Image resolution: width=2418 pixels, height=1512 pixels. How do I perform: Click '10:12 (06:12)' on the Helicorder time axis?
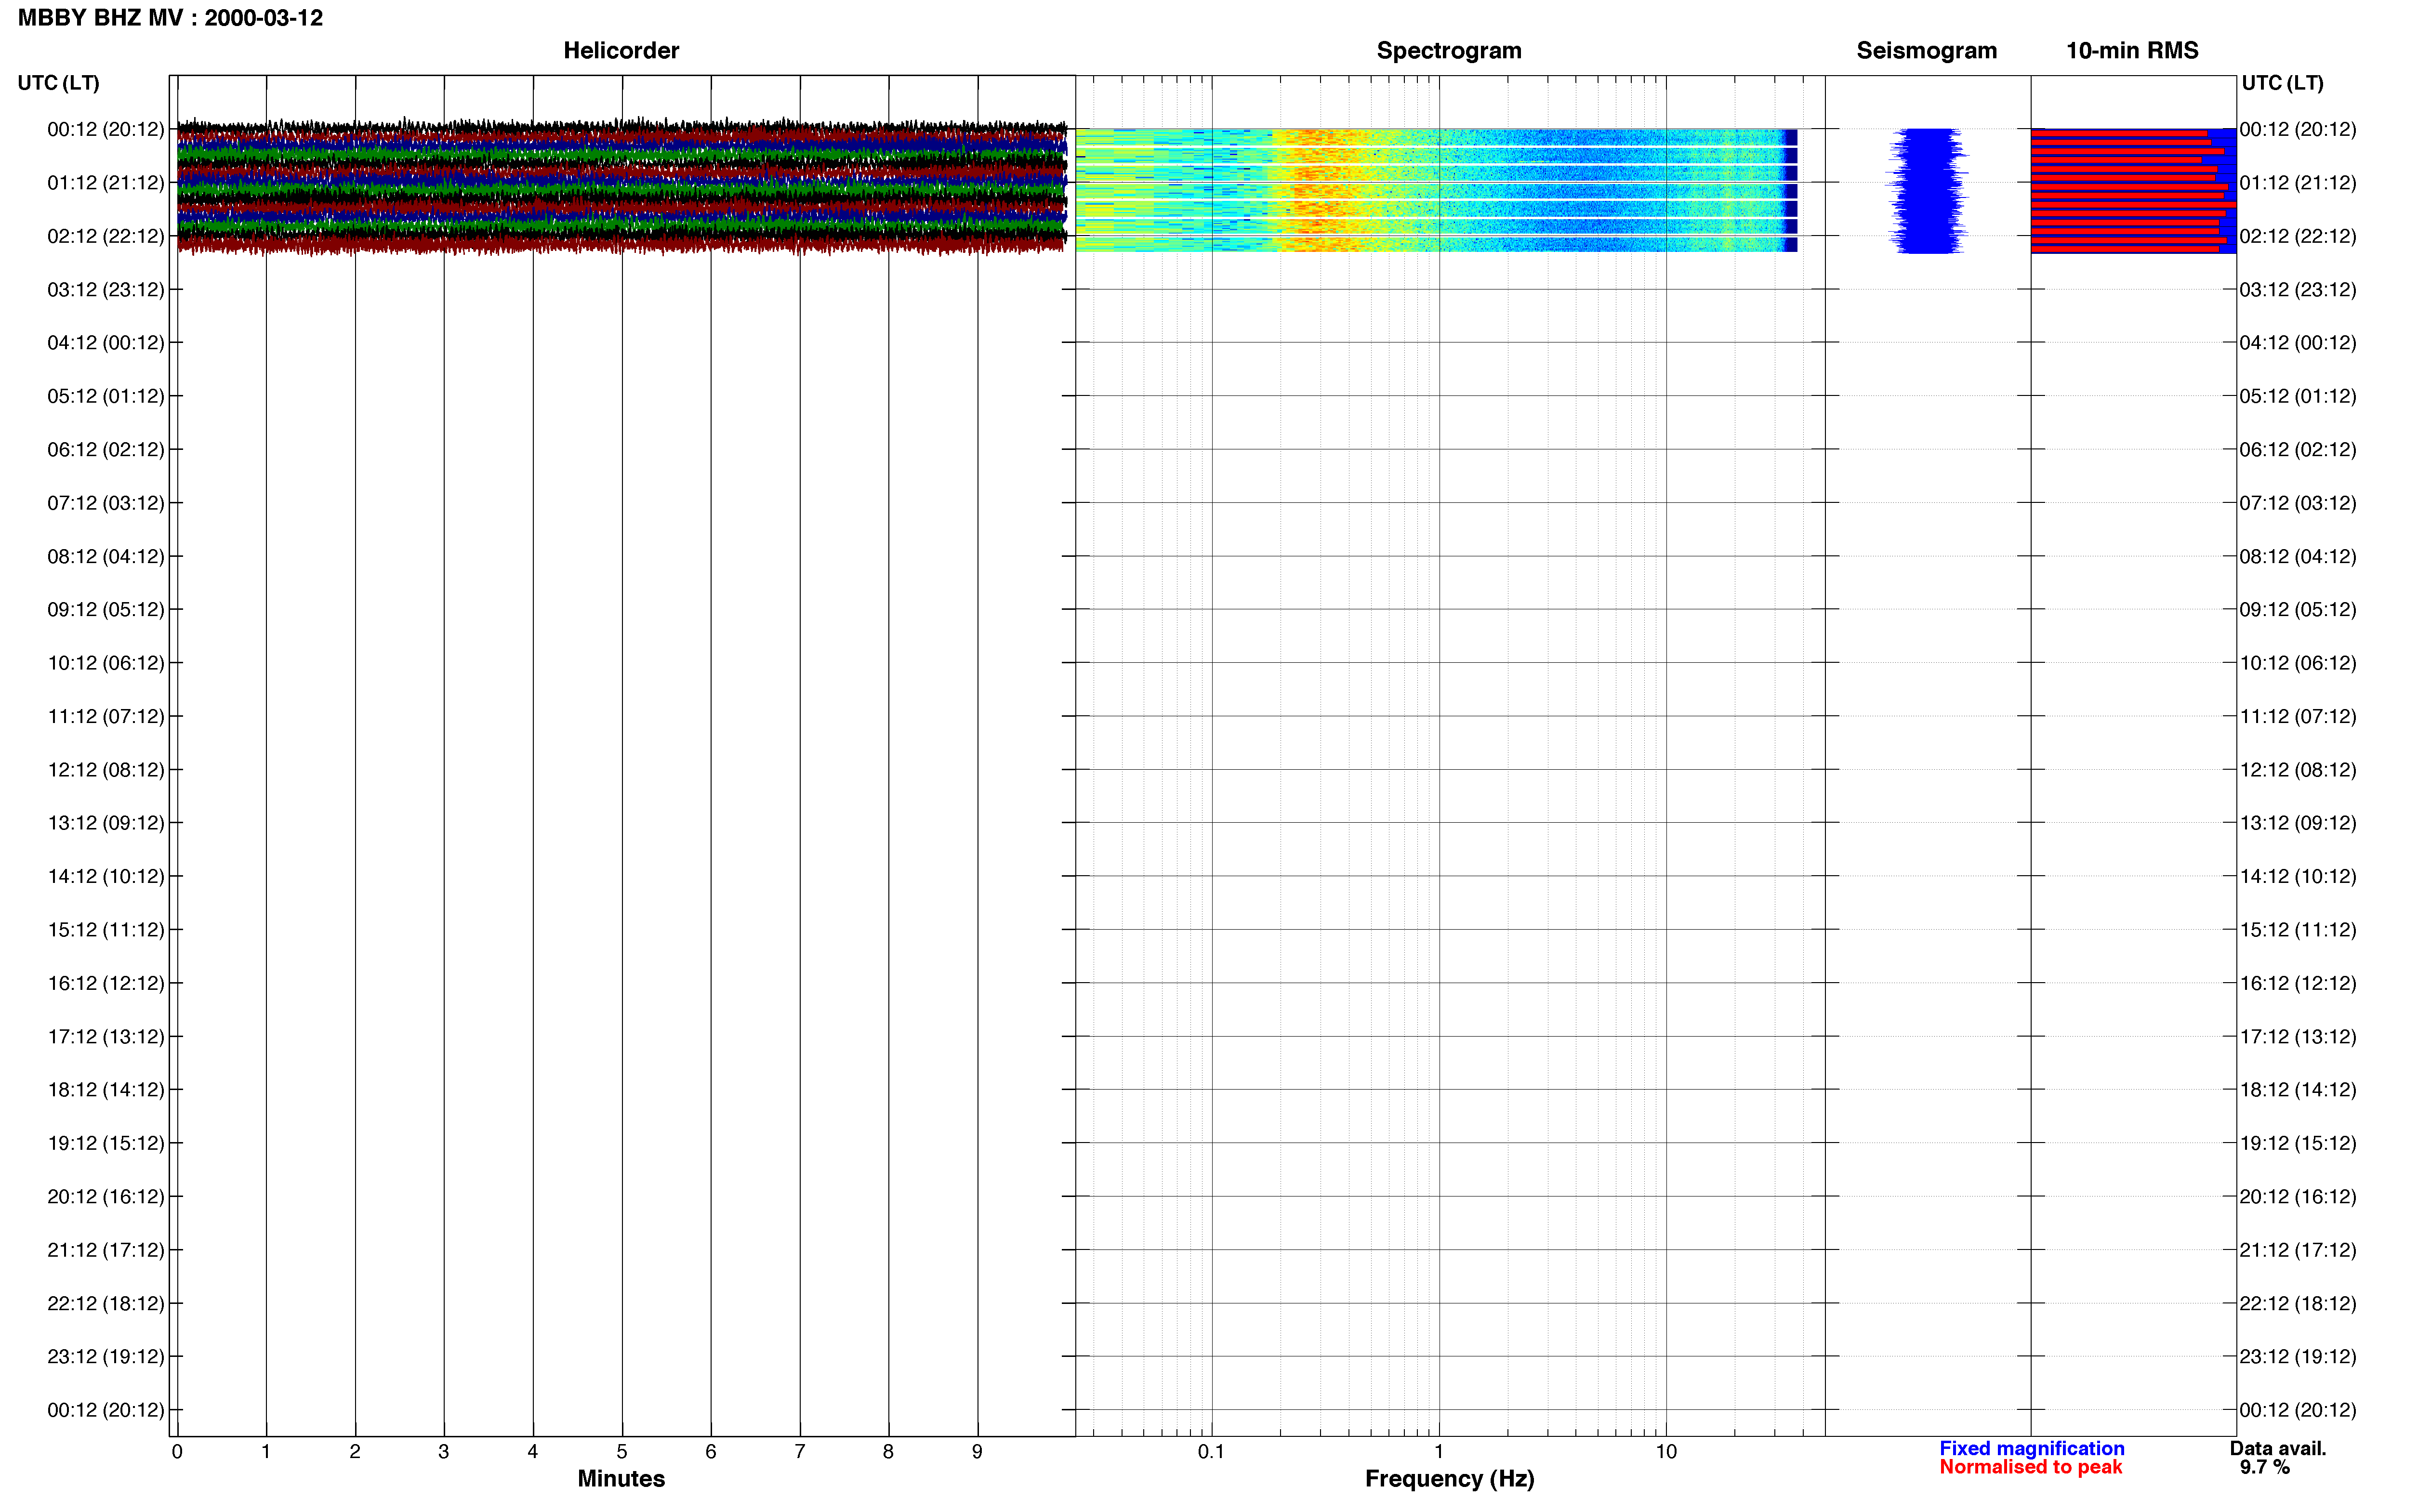[x=106, y=662]
